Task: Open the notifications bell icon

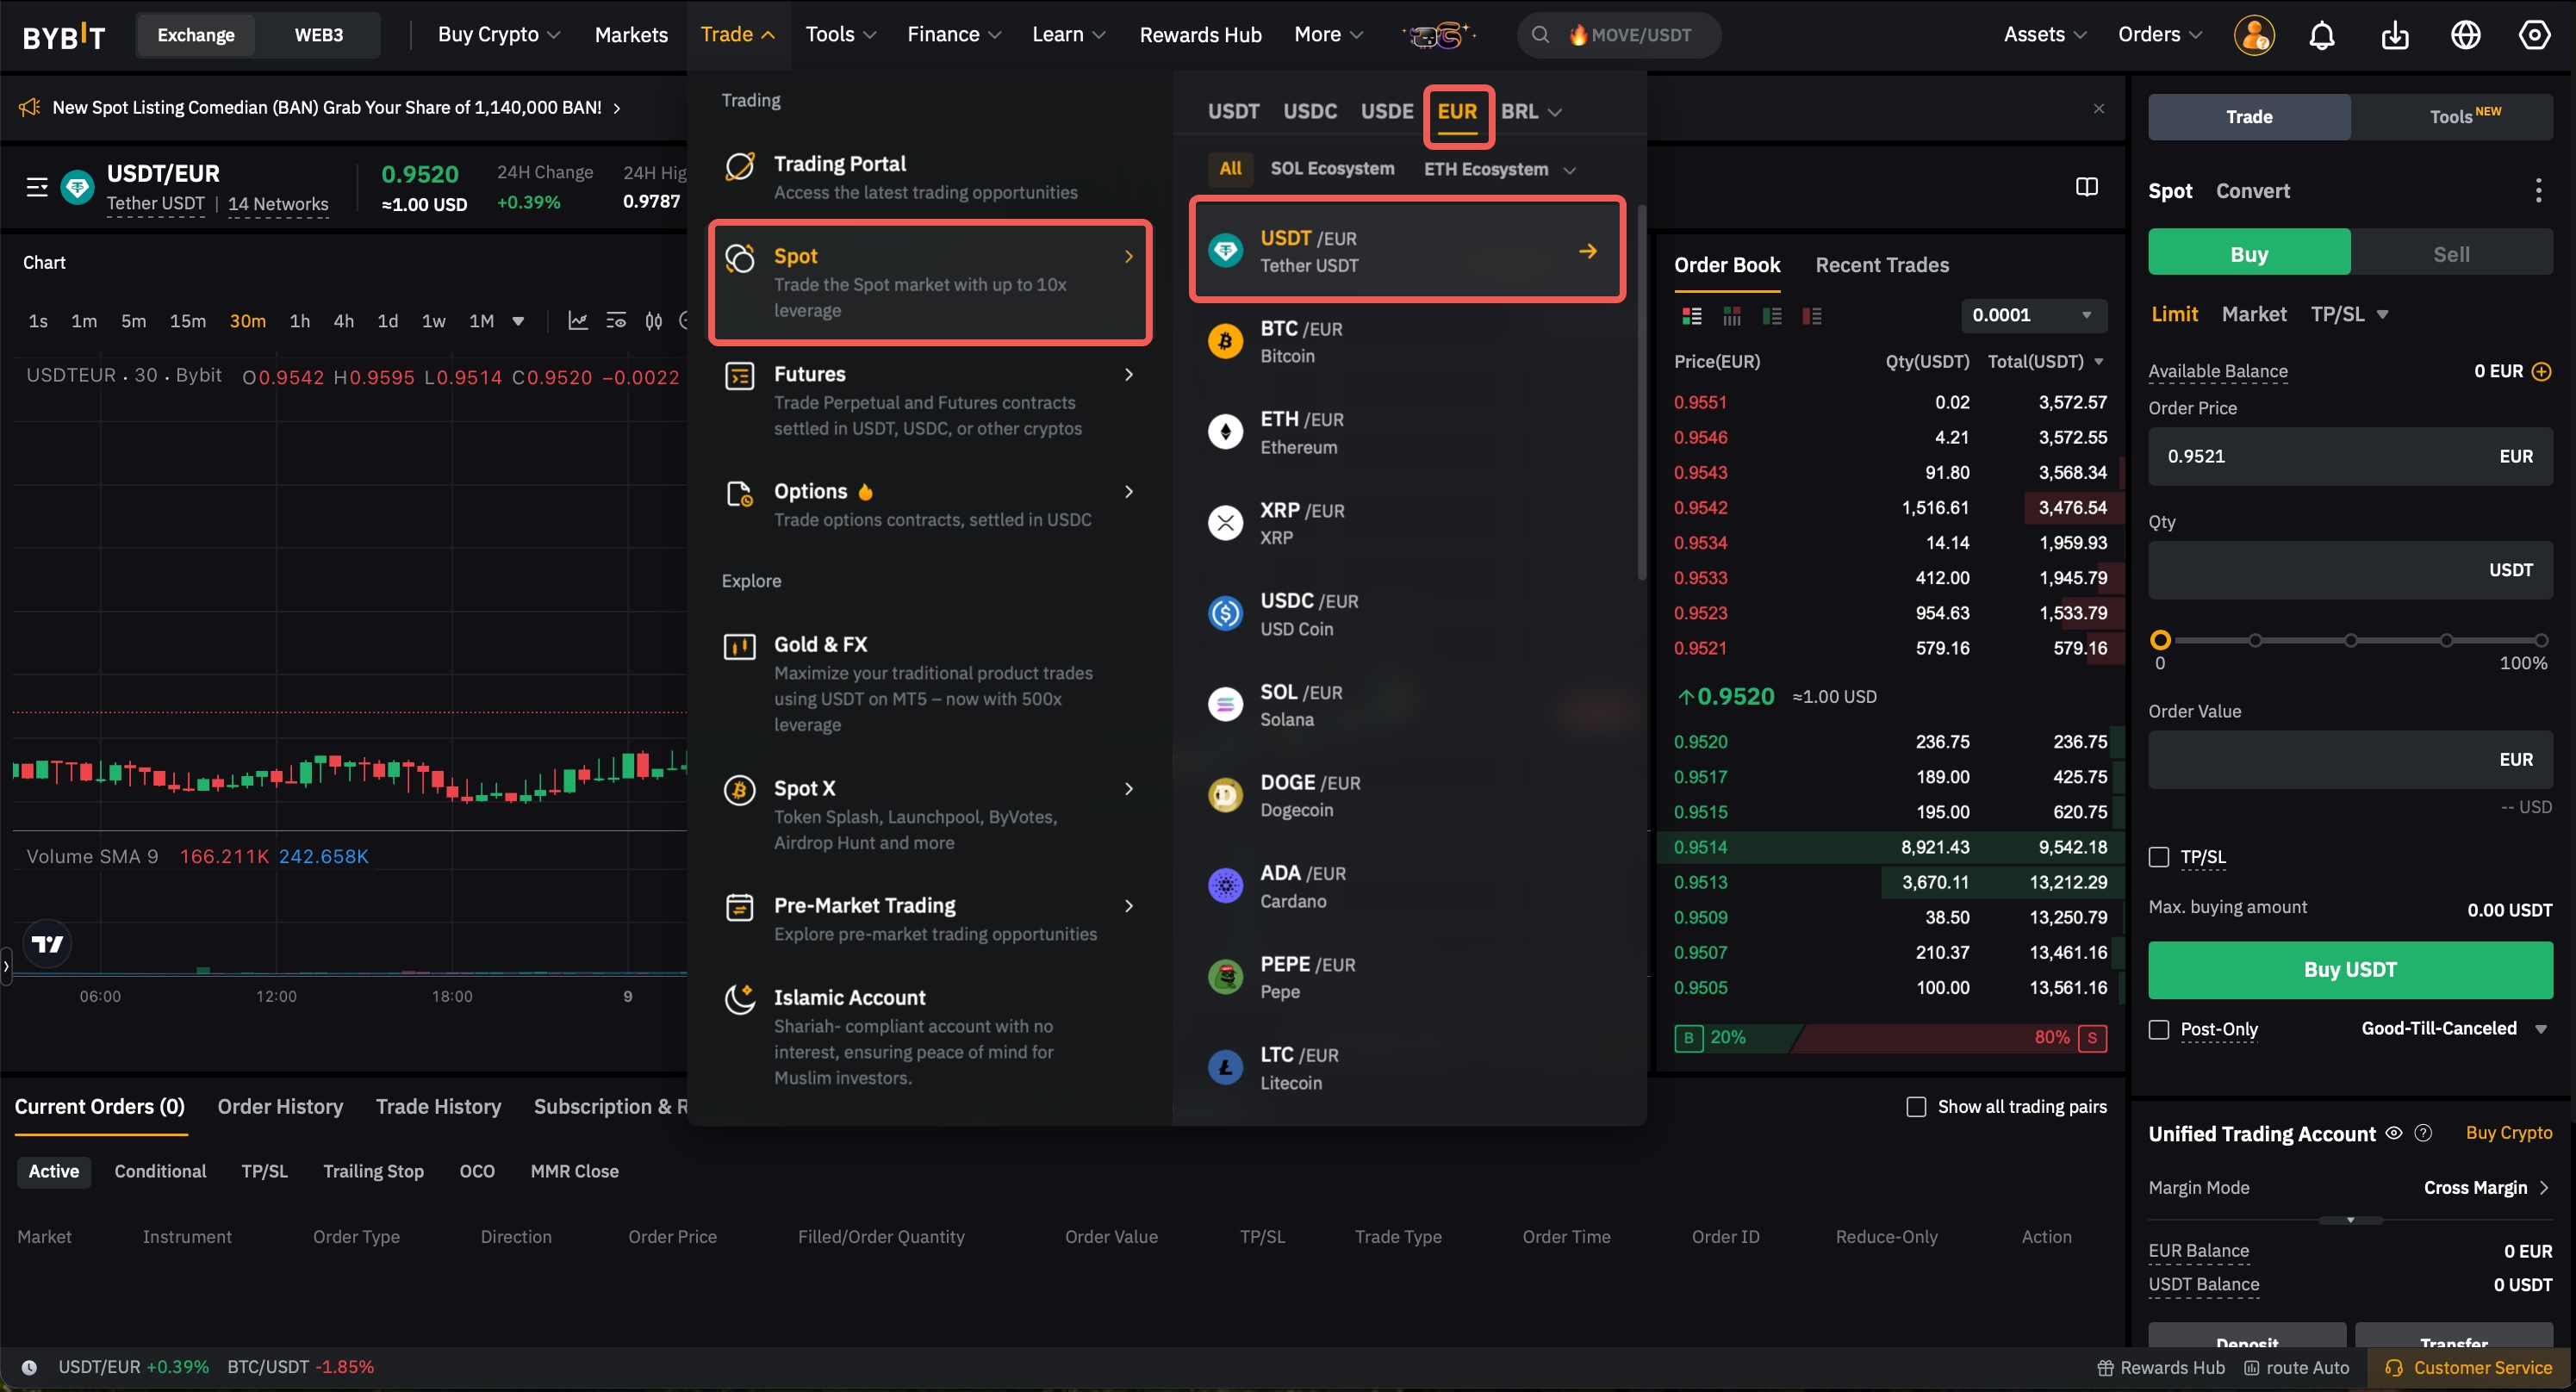Action: click(x=2321, y=35)
